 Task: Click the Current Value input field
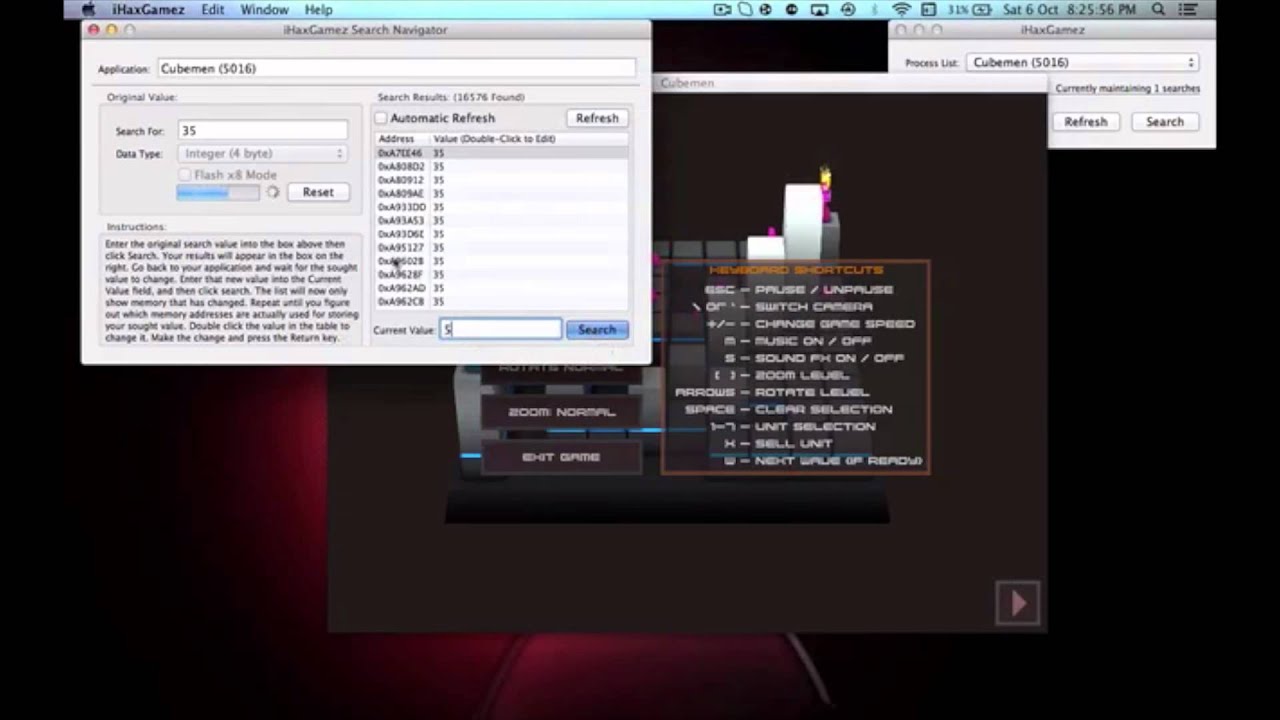[501, 329]
